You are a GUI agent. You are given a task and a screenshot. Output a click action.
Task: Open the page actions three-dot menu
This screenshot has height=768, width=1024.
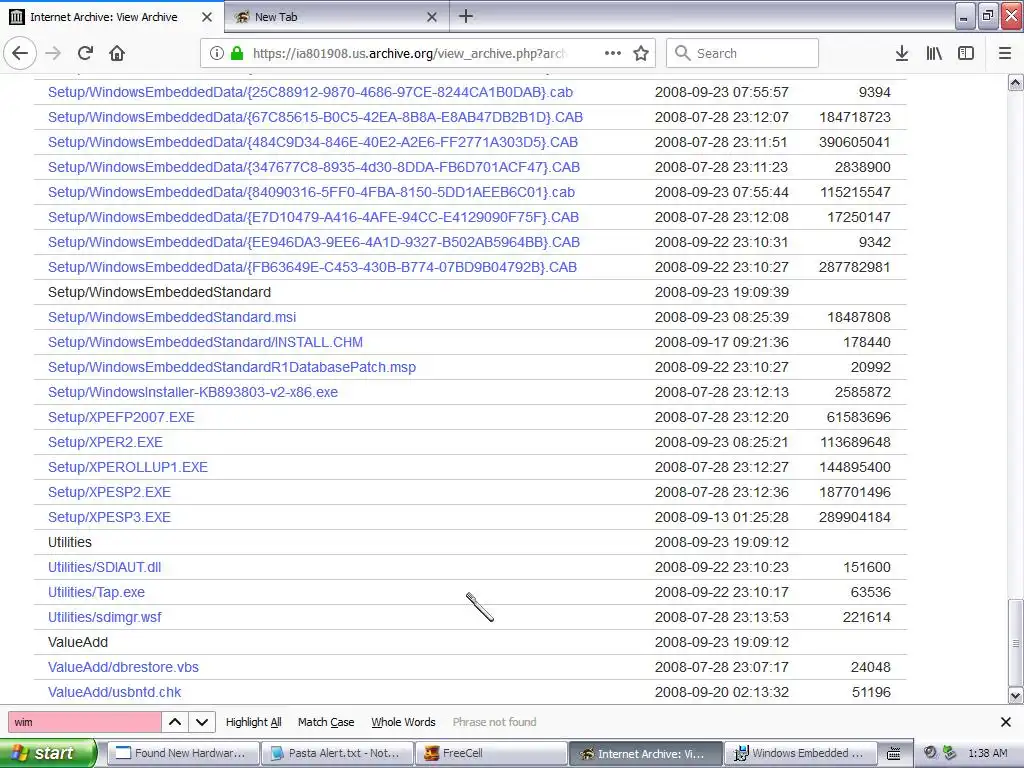[x=613, y=53]
